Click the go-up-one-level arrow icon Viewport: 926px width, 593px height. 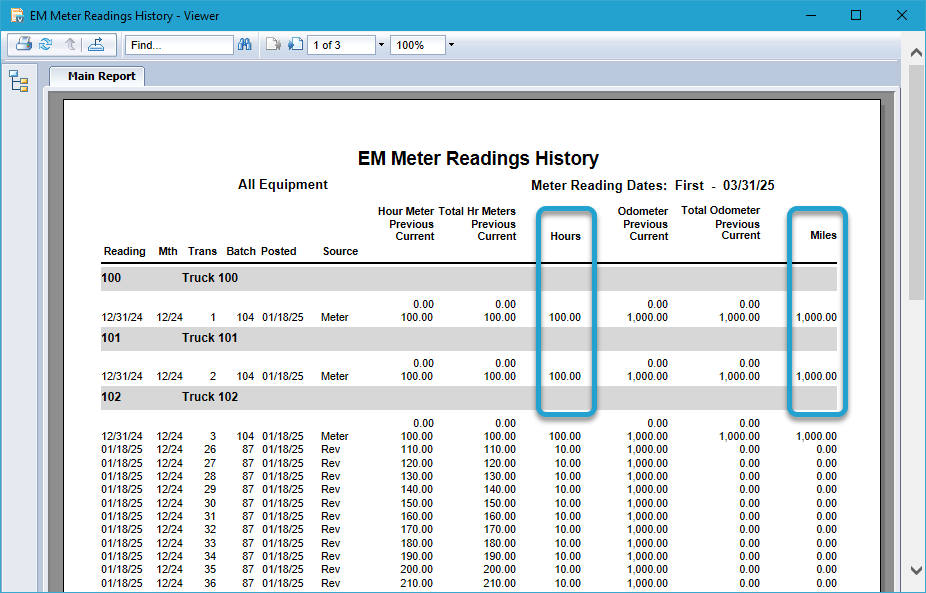pyautogui.click(x=70, y=44)
